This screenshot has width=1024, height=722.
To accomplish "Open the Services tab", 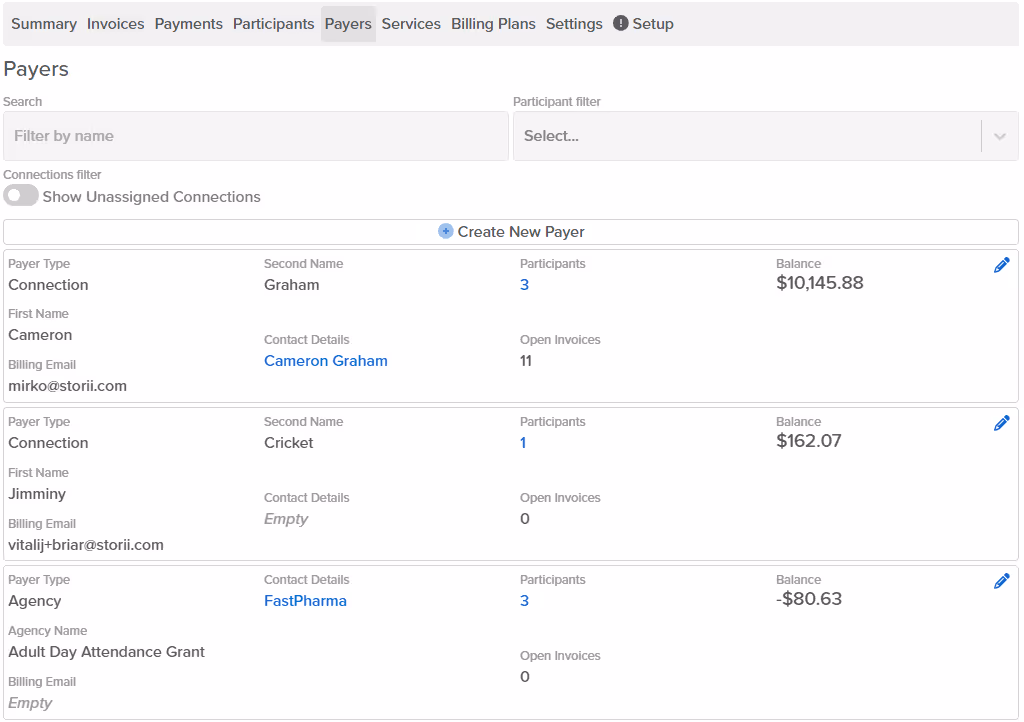I will [411, 24].
